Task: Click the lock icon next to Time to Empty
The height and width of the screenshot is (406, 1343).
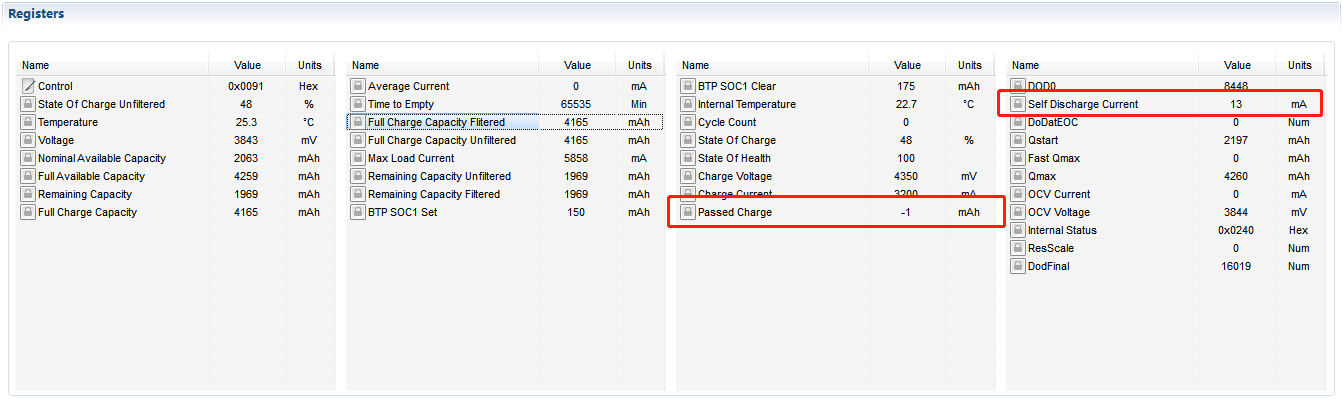Action: pos(358,104)
